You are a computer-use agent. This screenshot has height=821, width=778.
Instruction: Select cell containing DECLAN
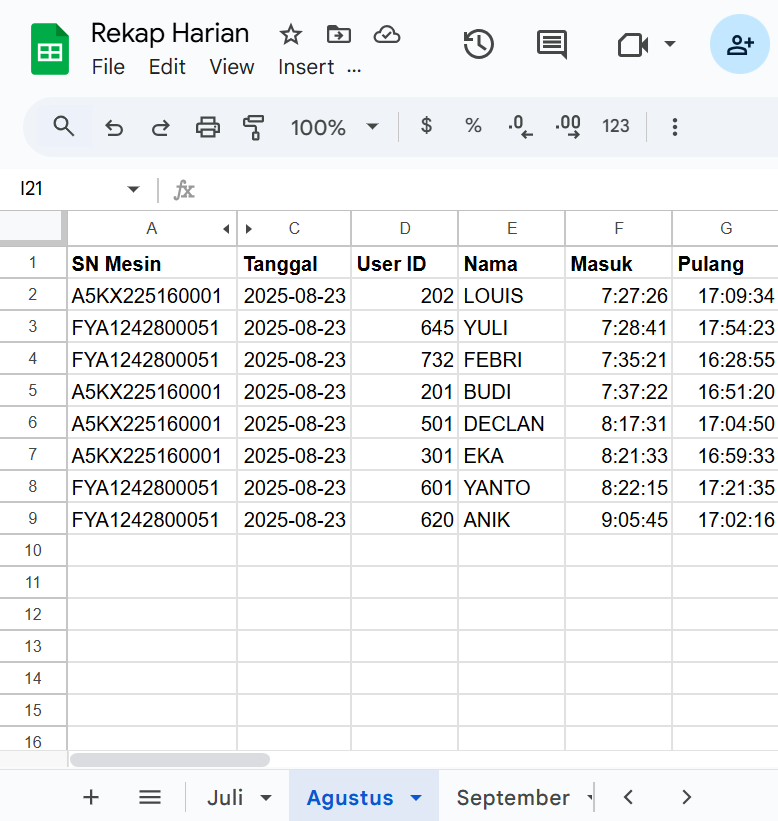coord(511,424)
